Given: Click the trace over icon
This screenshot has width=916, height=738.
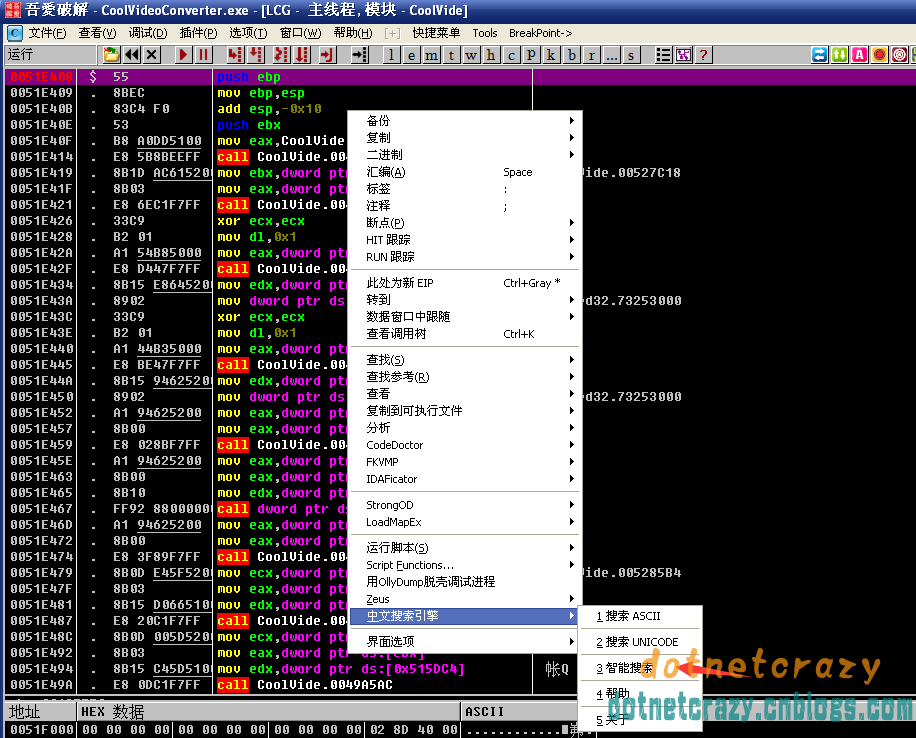Looking at the screenshot, I should coord(301,55).
